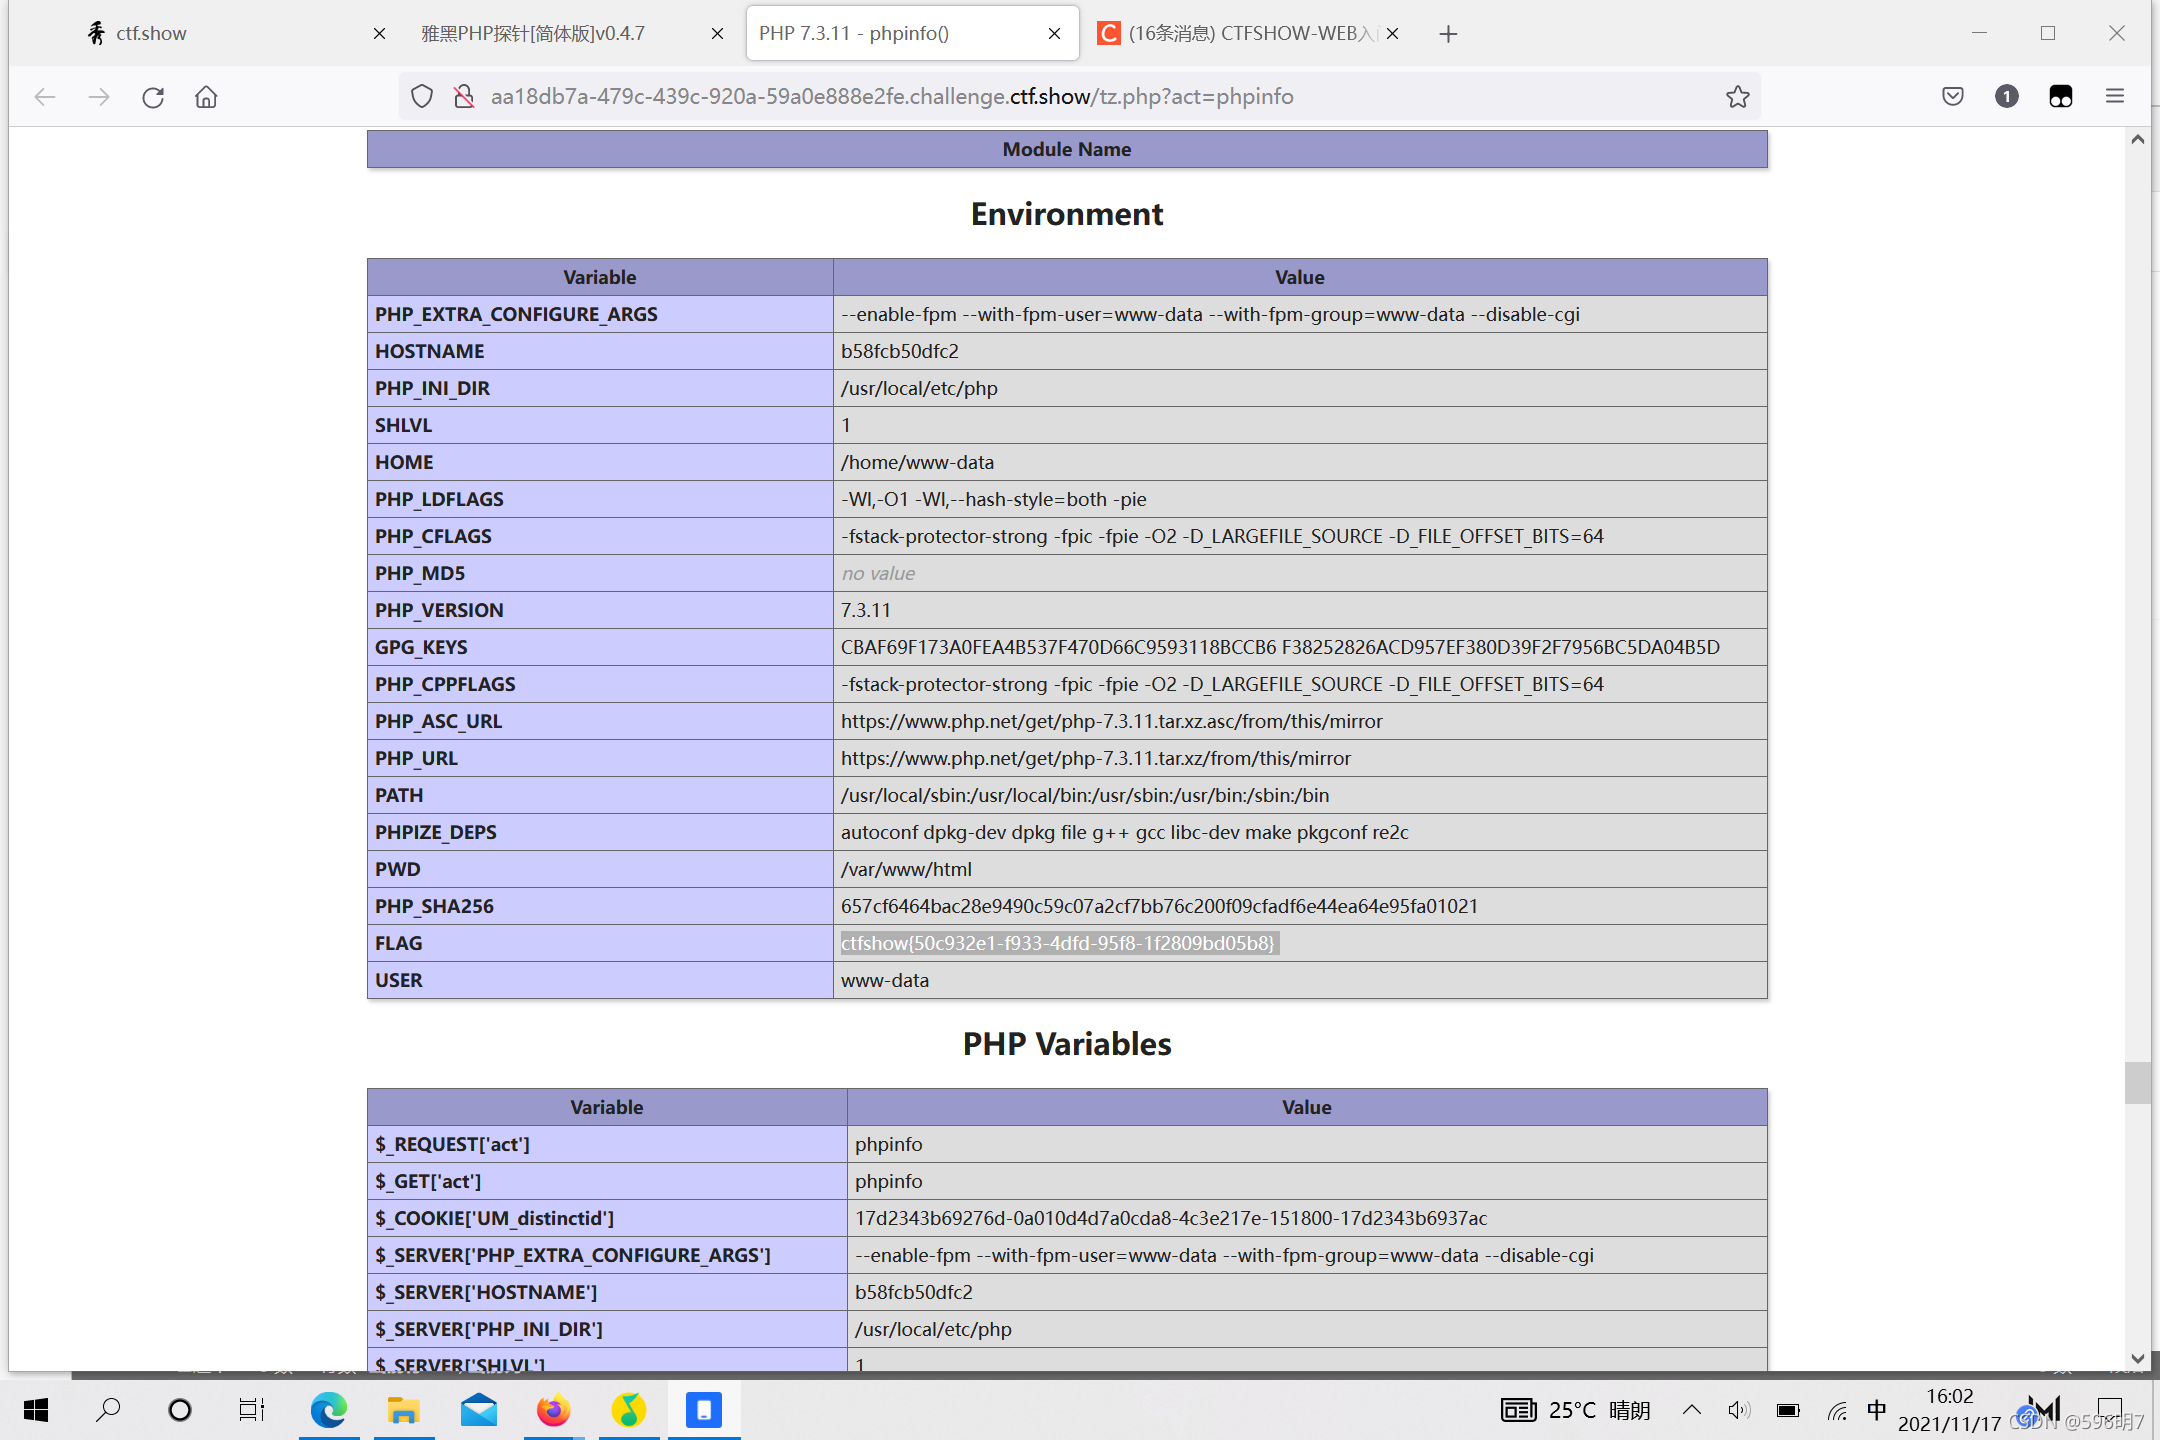
Task: Click the Module Name header bar
Action: [1067, 149]
